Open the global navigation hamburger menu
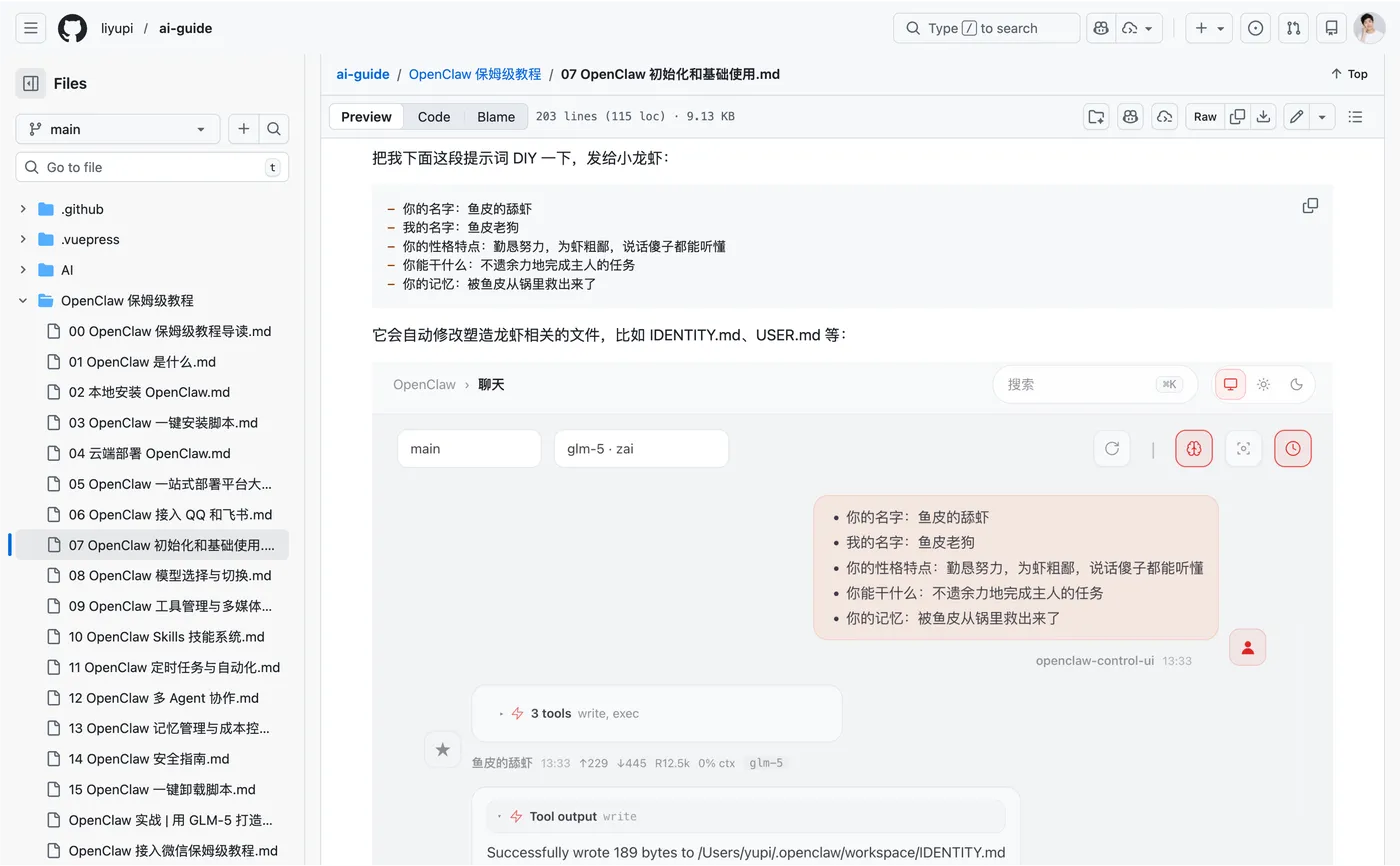The height and width of the screenshot is (866, 1400). 31,28
